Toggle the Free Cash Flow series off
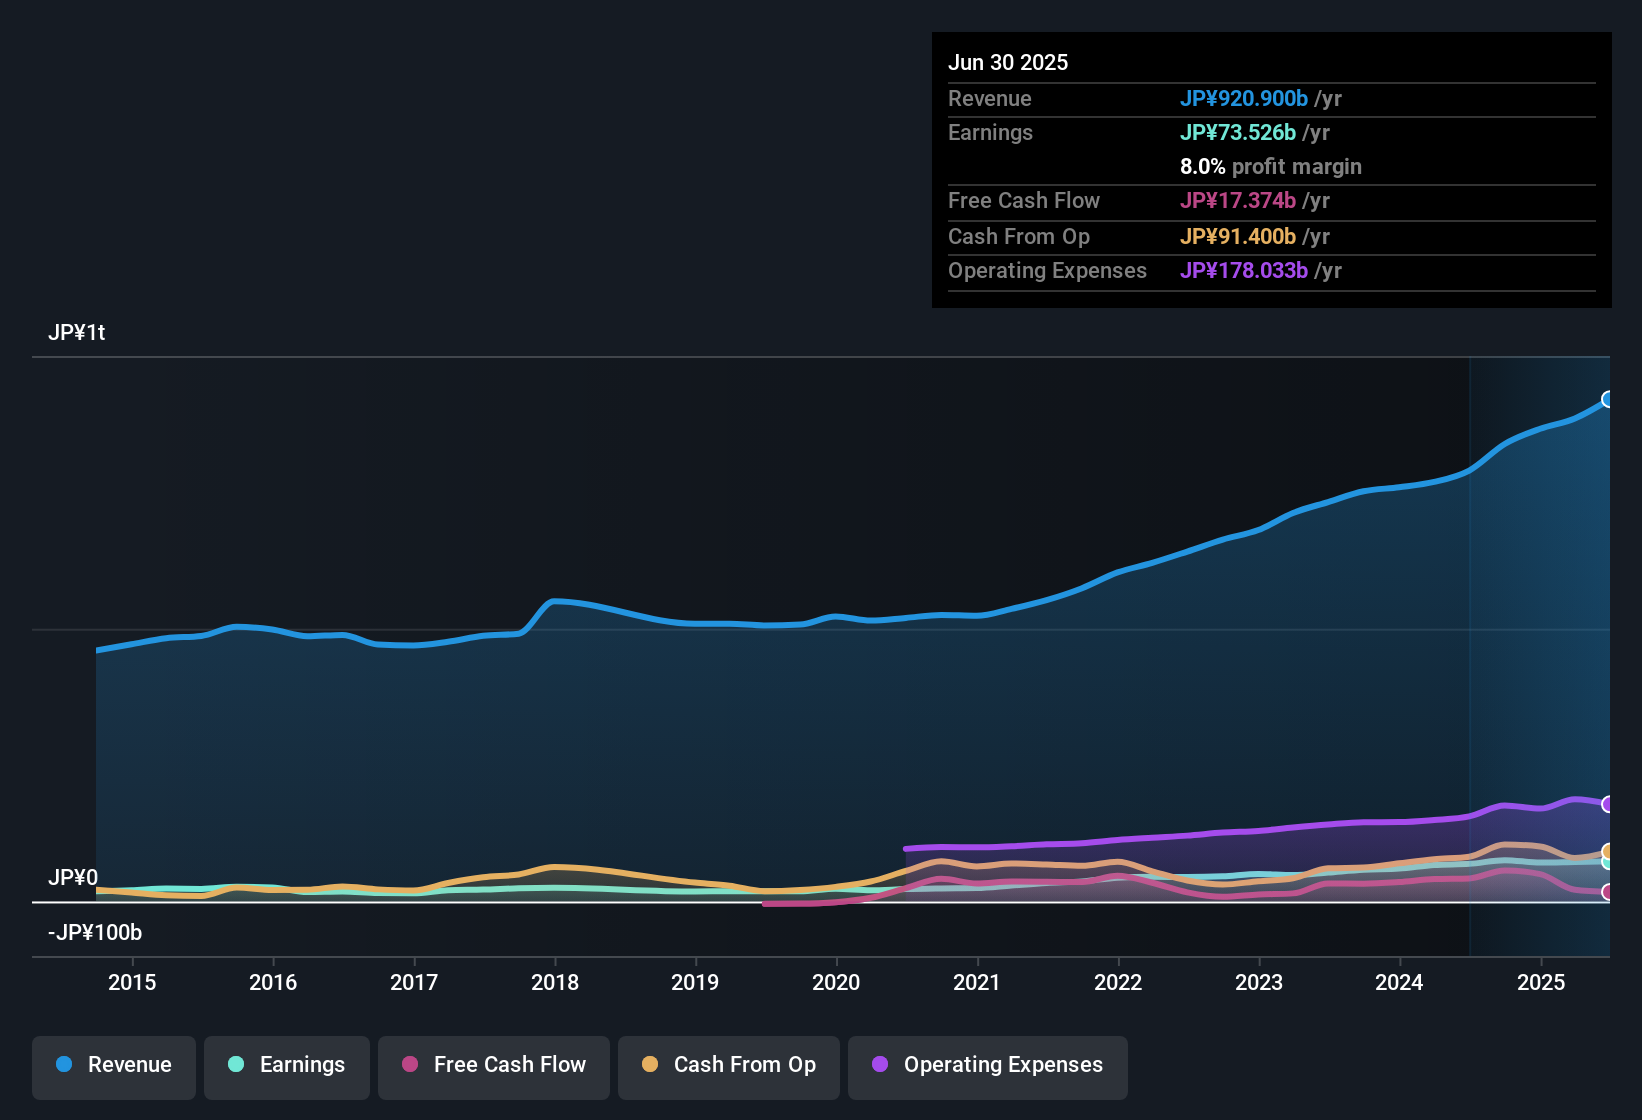 [493, 1065]
